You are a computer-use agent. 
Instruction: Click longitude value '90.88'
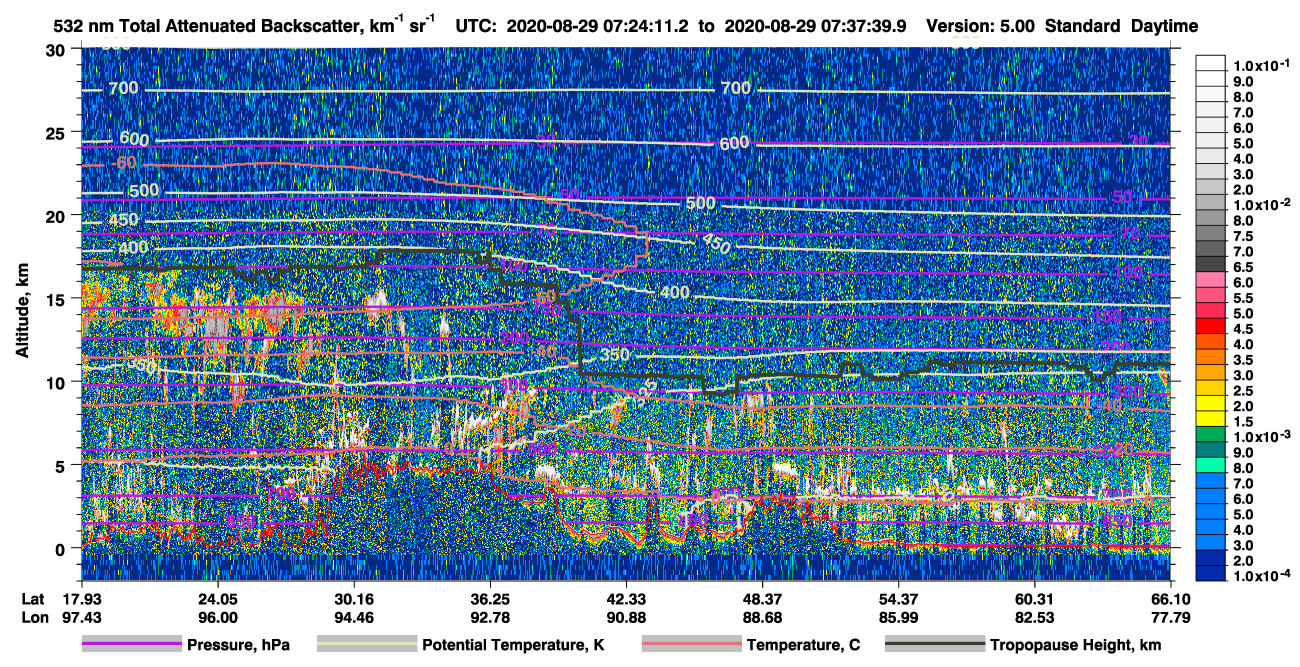point(626,618)
